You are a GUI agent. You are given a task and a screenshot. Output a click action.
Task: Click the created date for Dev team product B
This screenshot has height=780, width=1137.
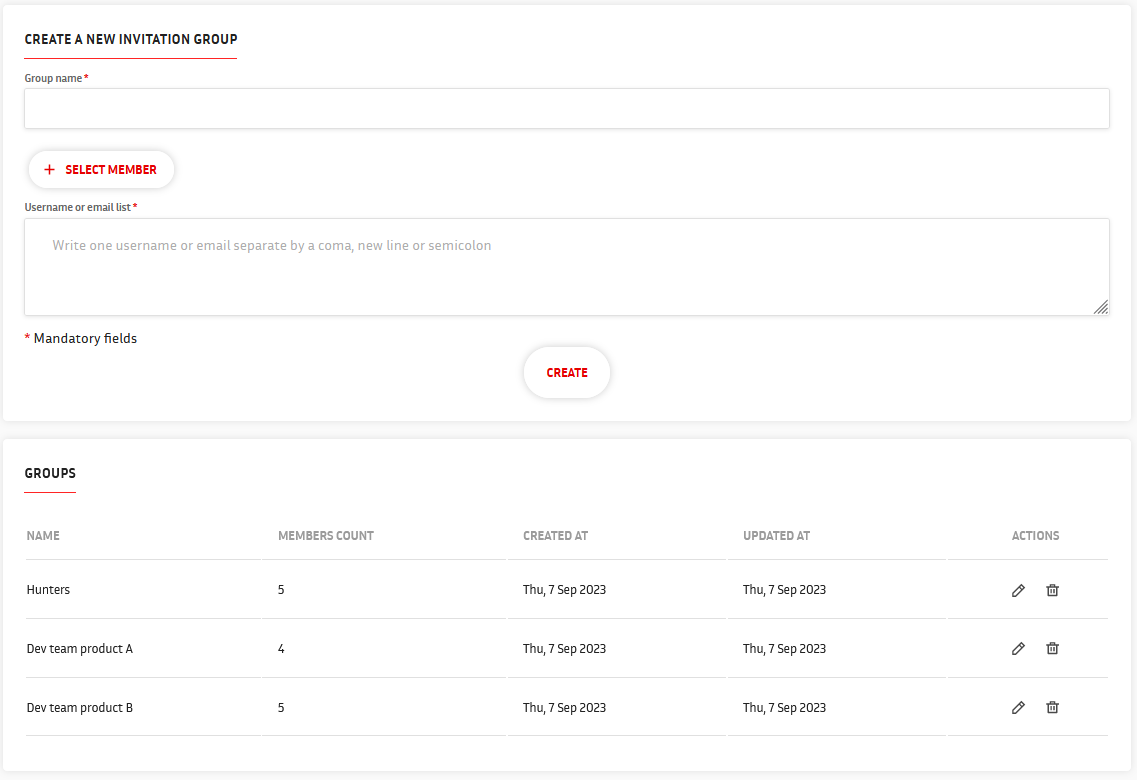pyautogui.click(x=564, y=708)
